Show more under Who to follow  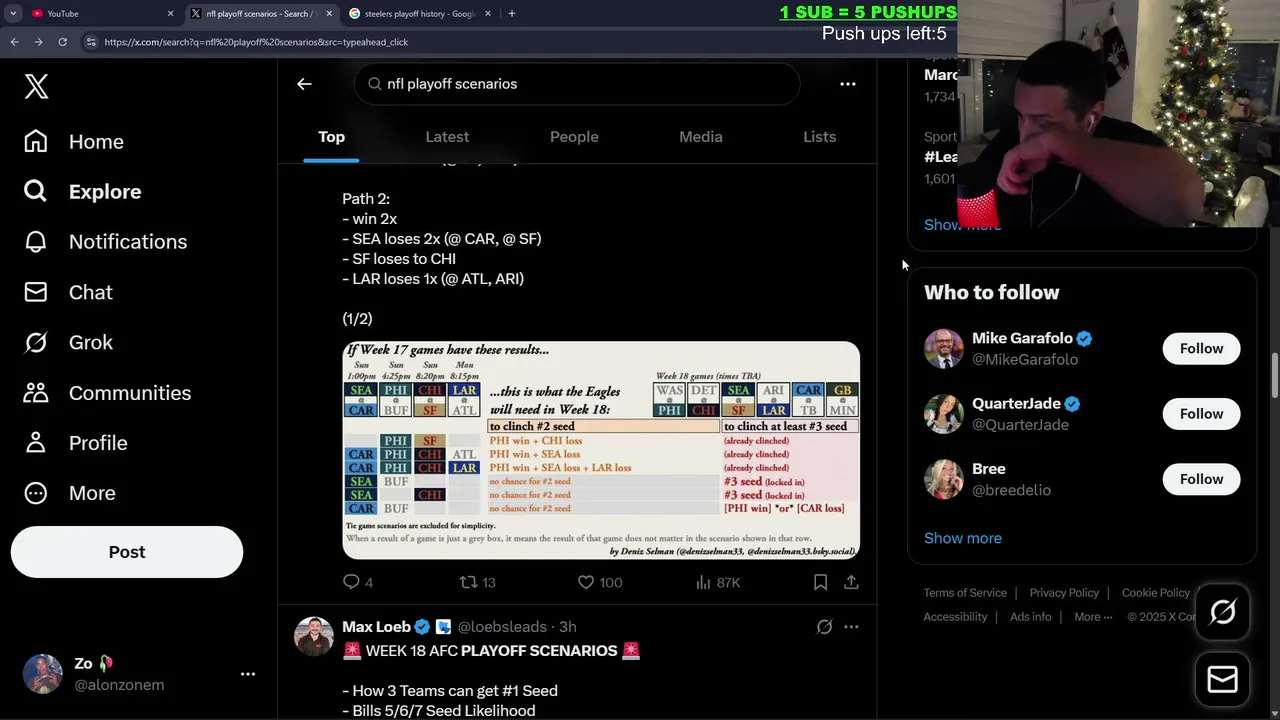[963, 538]
